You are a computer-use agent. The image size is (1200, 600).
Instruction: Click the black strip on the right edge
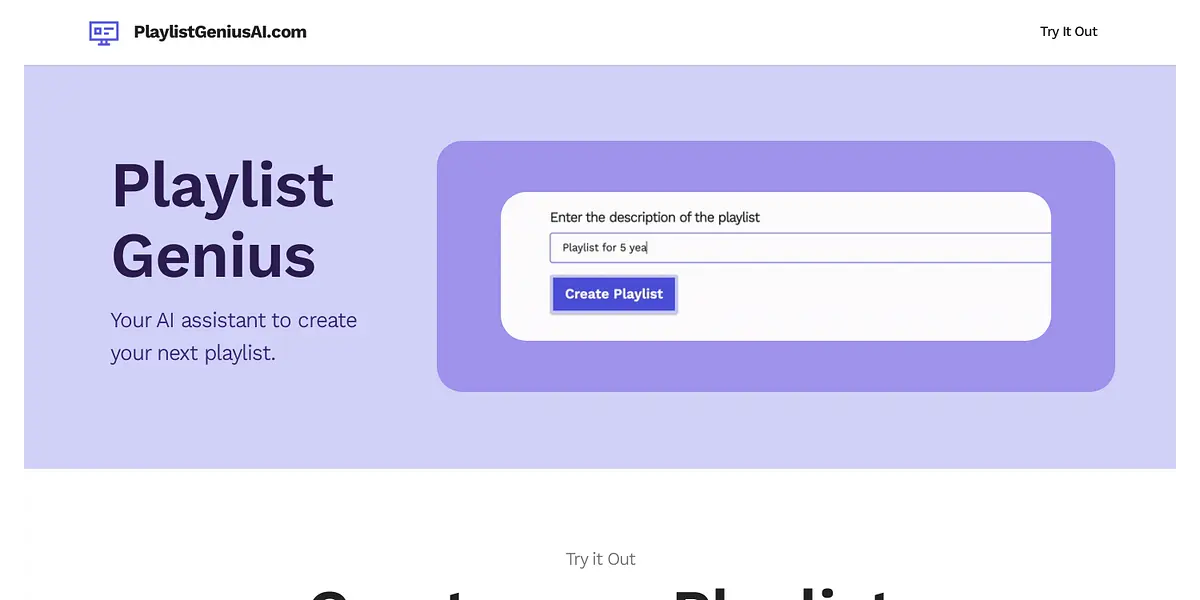pyautogui.click(x=1188, y=300)
